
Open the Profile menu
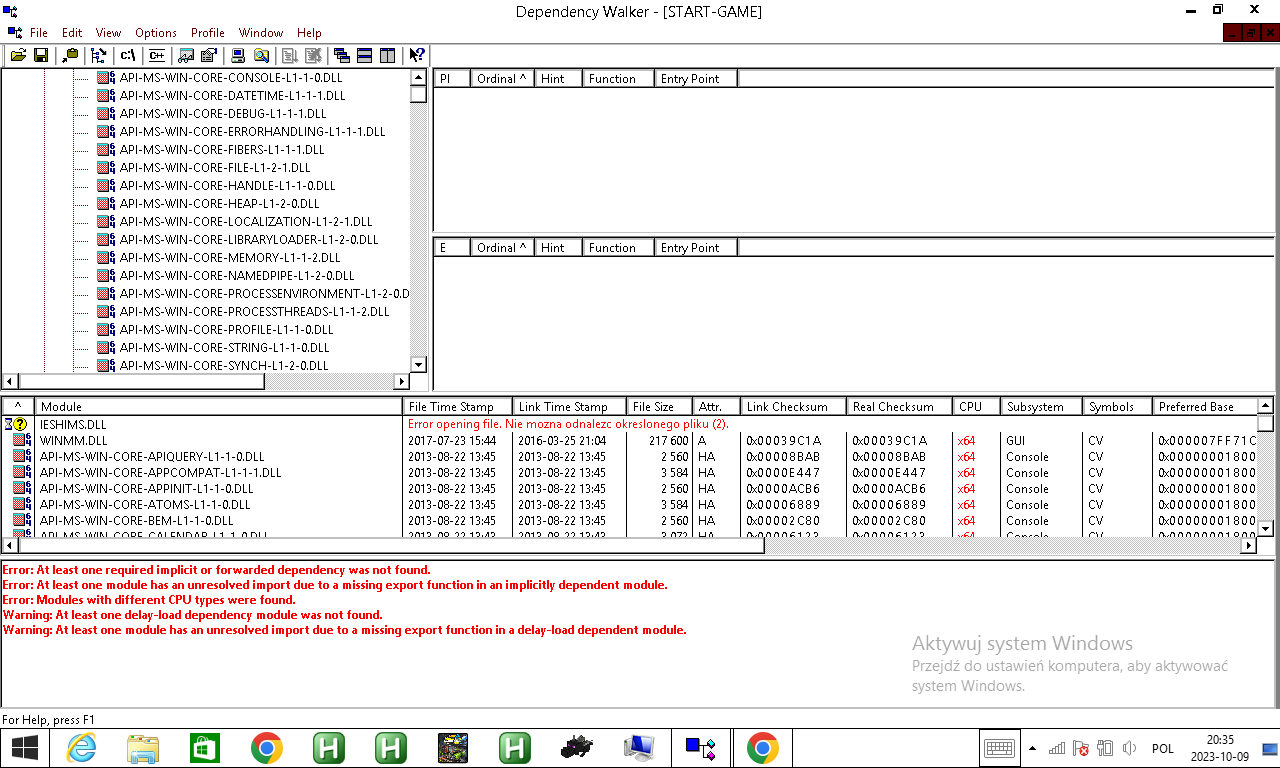pyautogui.click(x=208, y=33)
